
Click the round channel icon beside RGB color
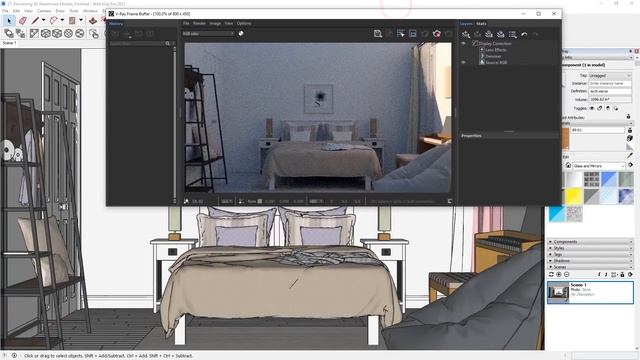click(241, 34)
